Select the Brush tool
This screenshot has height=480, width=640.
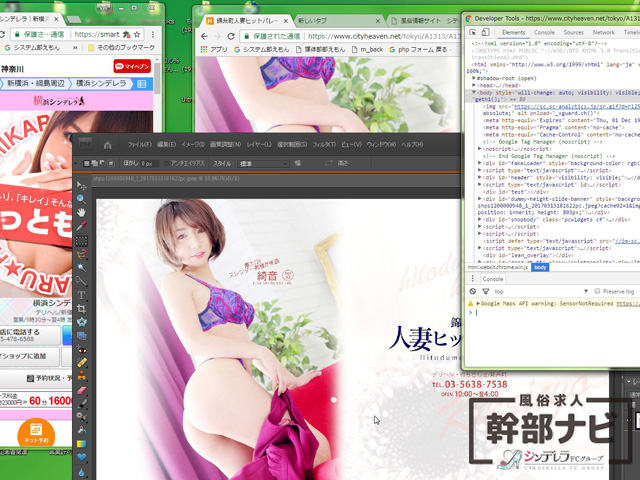[82, 404]
